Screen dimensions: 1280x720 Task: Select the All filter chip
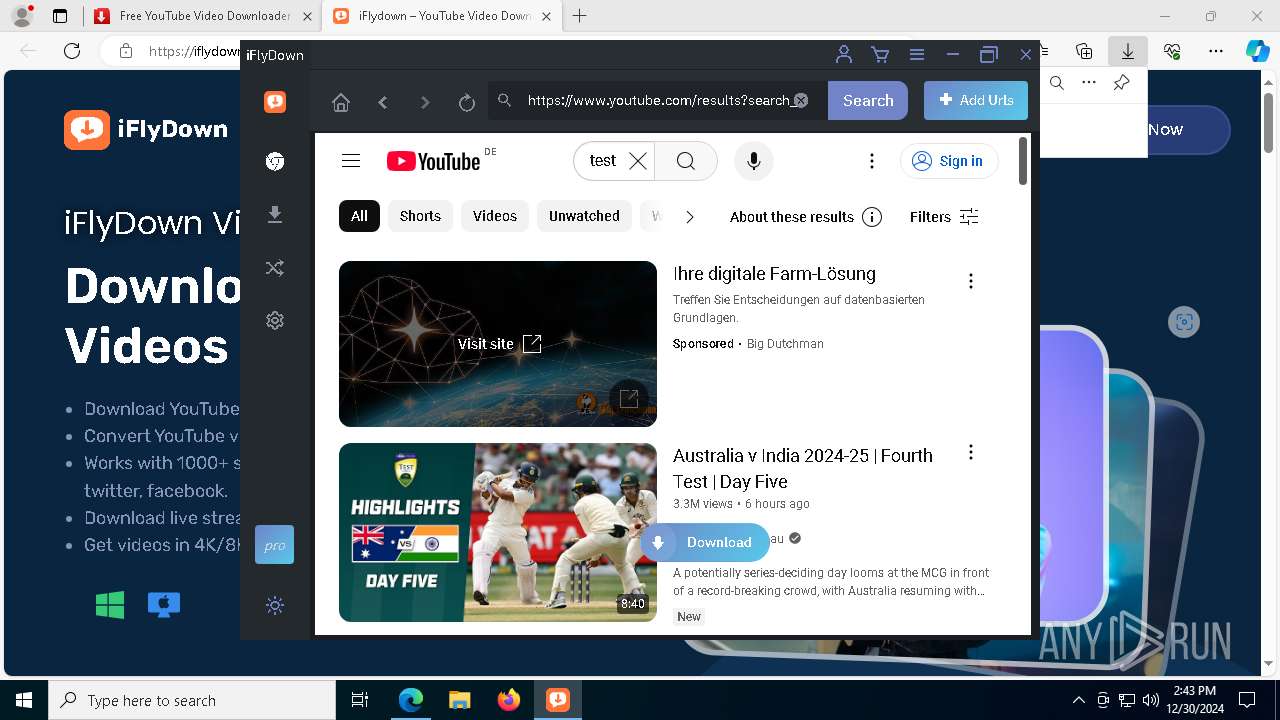[359, 216]
